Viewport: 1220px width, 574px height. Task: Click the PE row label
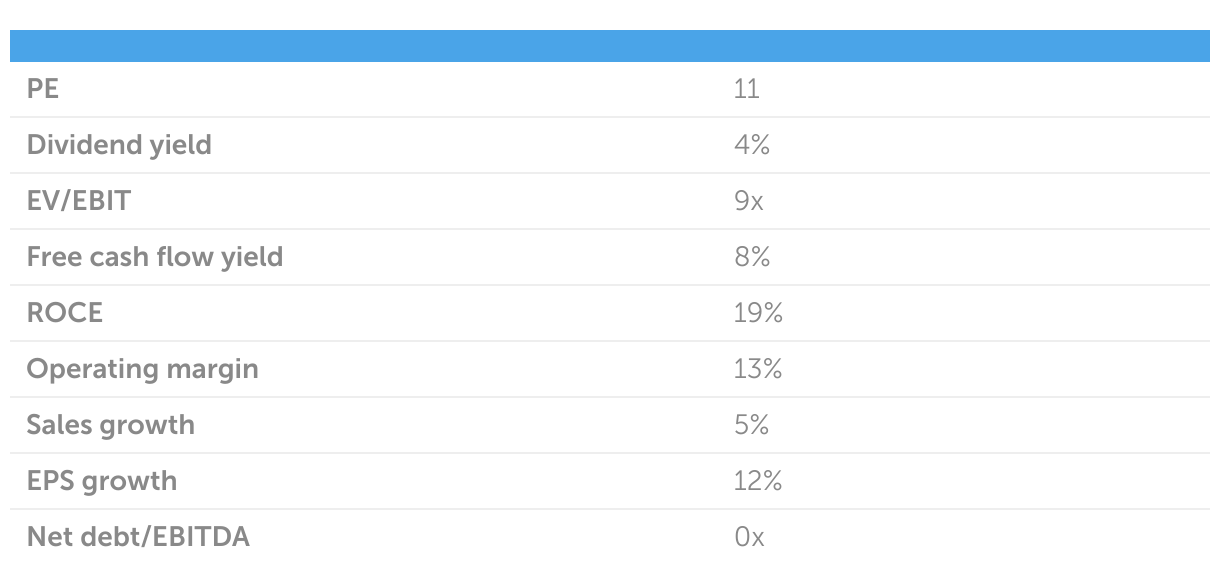43,89
